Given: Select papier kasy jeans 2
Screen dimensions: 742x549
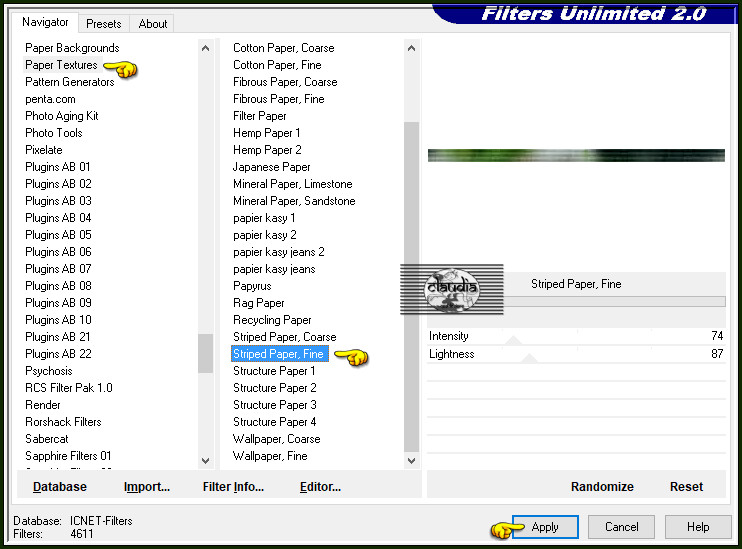Looking at the screenshot, I should 279,252.
